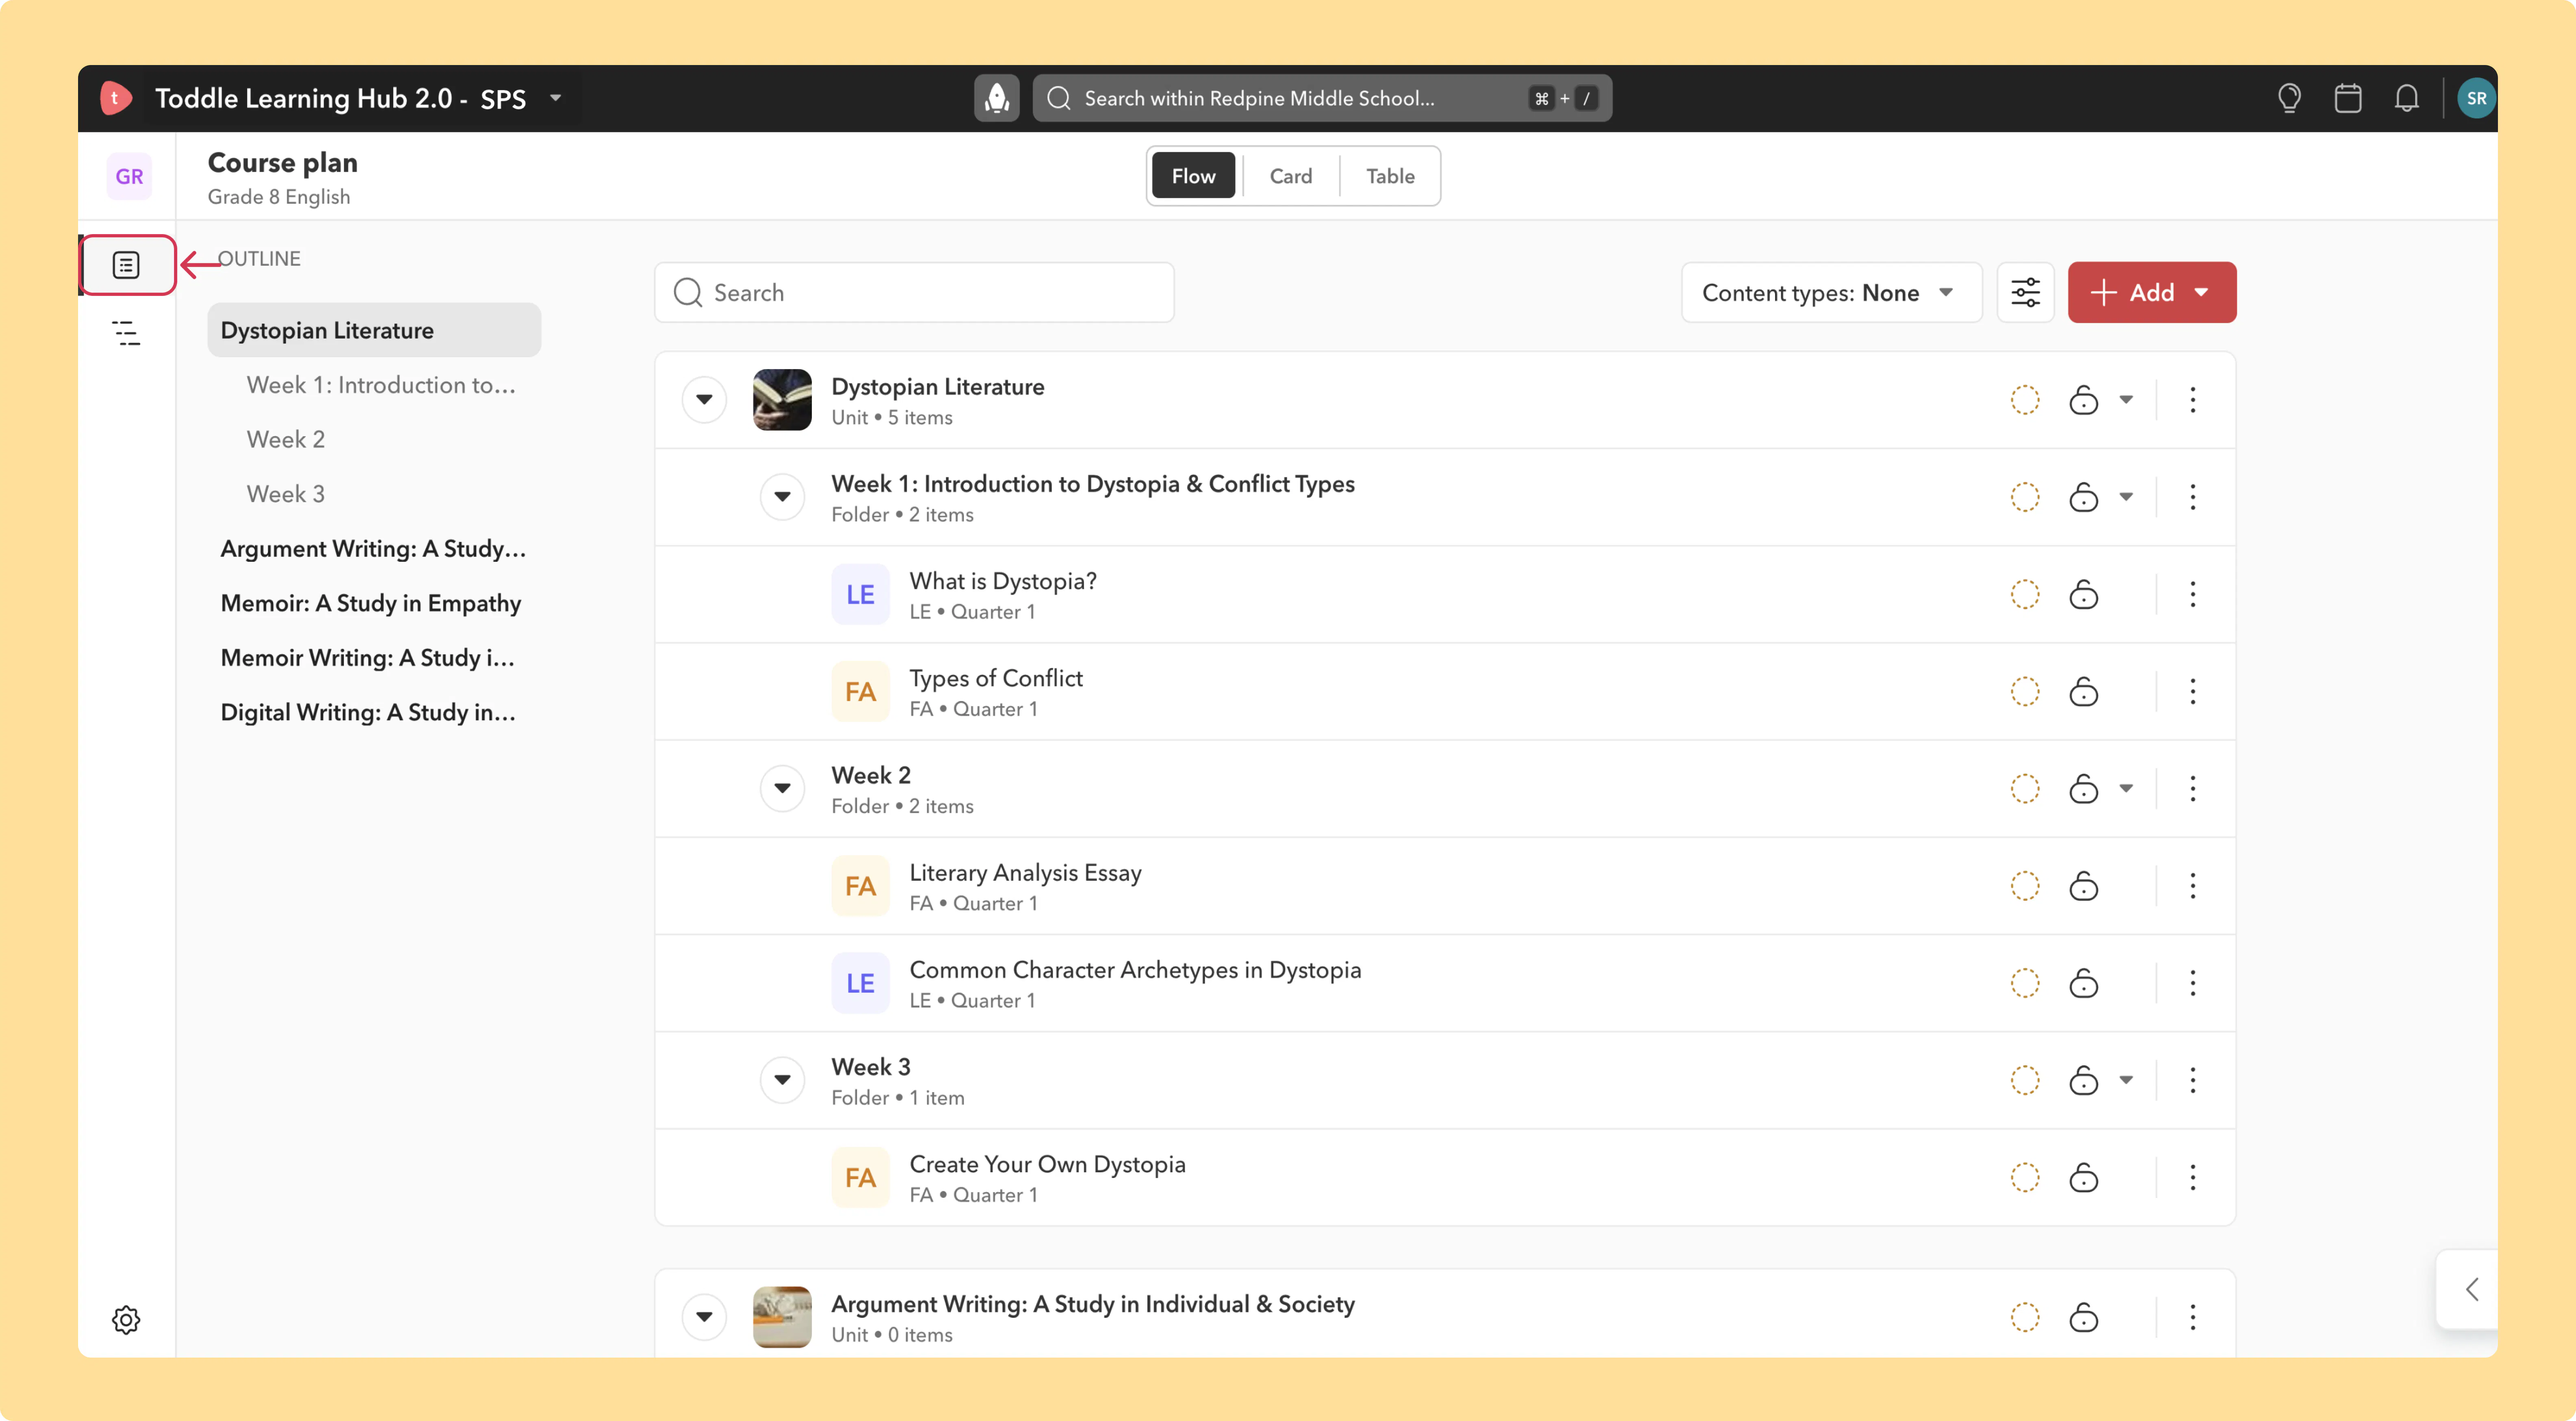Viewport: 2576px width, 1421px height.
Task: Open the lightbulb tips icon
Action: tap(2289, 98)
